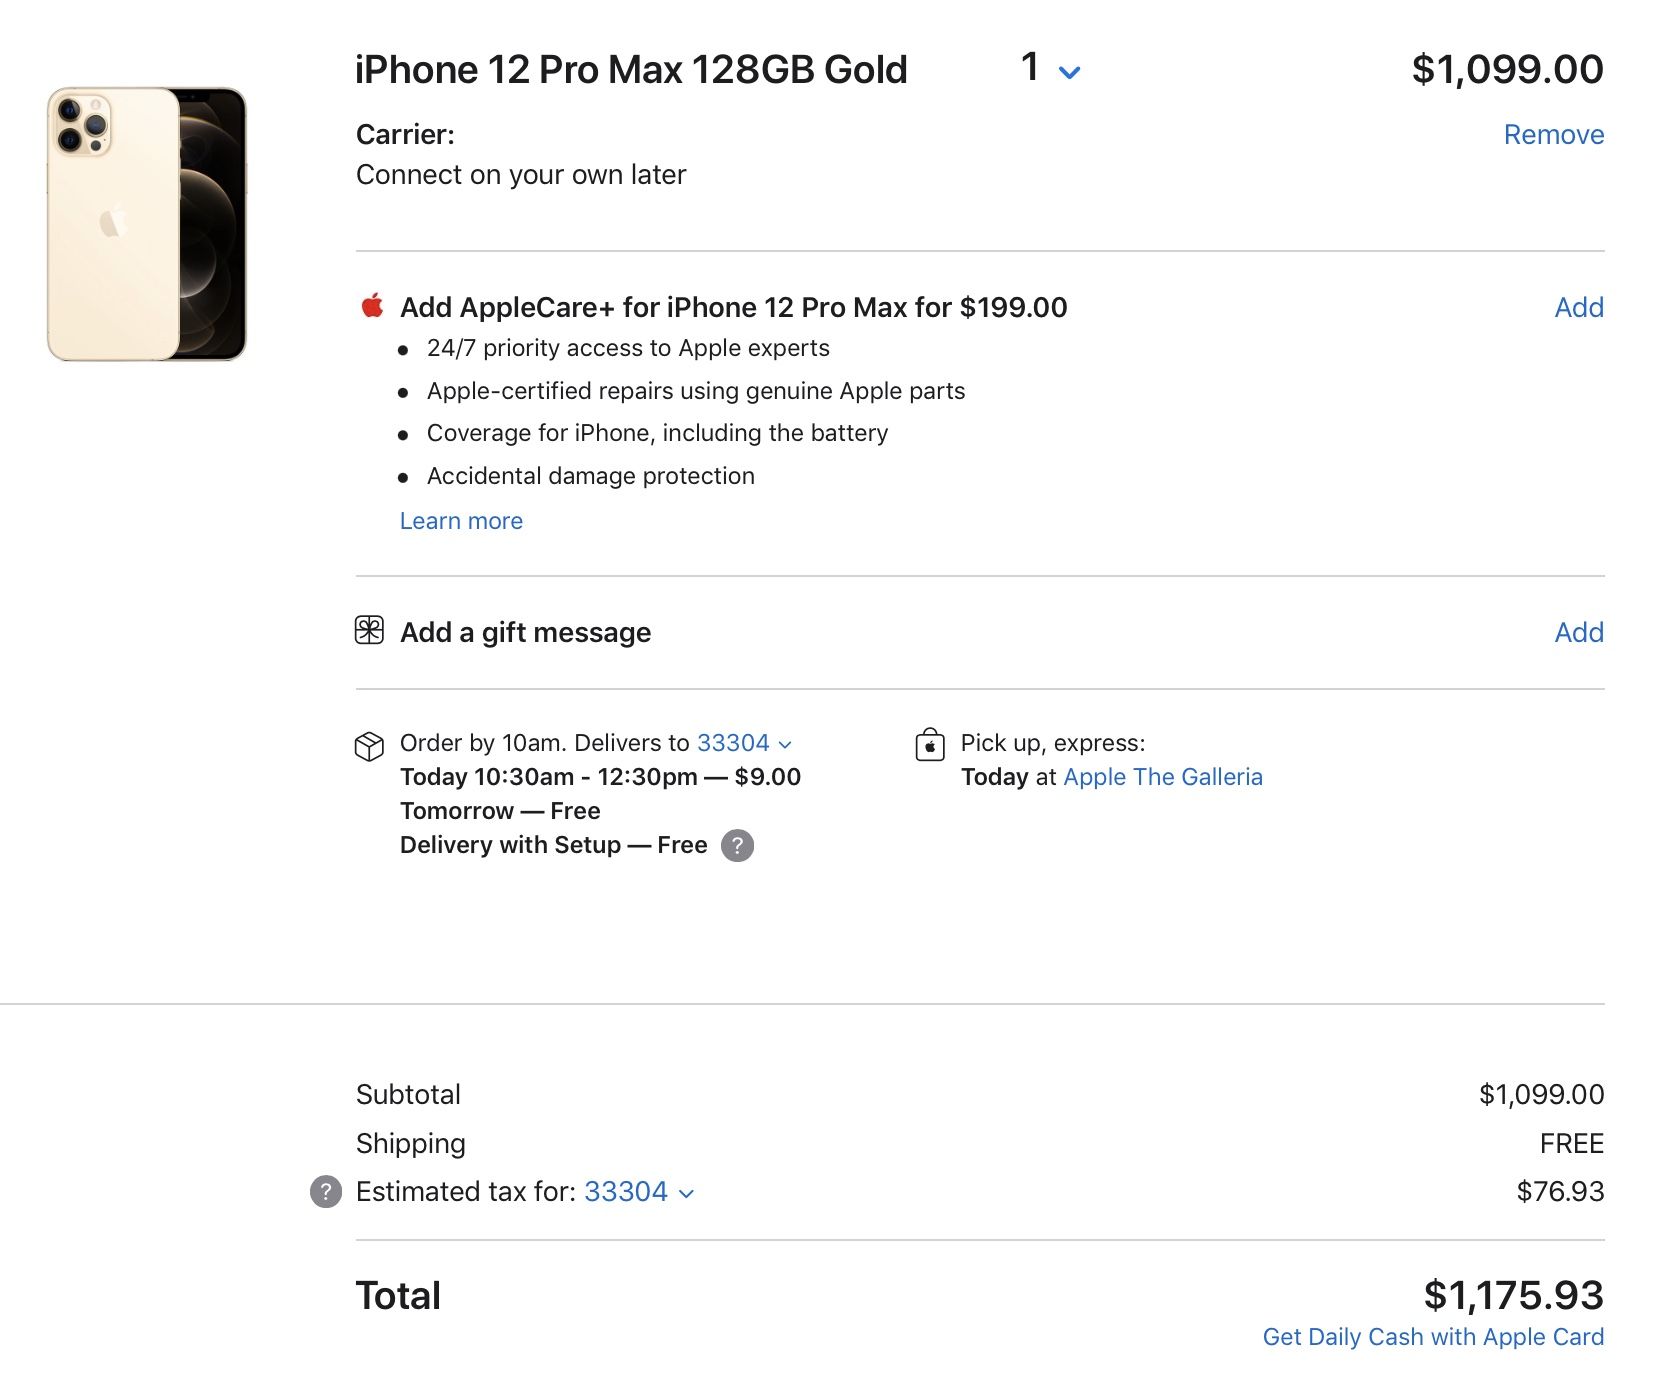Open the iPhone 12 Pro Max 128GB Gold title
The image size is (1672, 1382).
(631, 70)
